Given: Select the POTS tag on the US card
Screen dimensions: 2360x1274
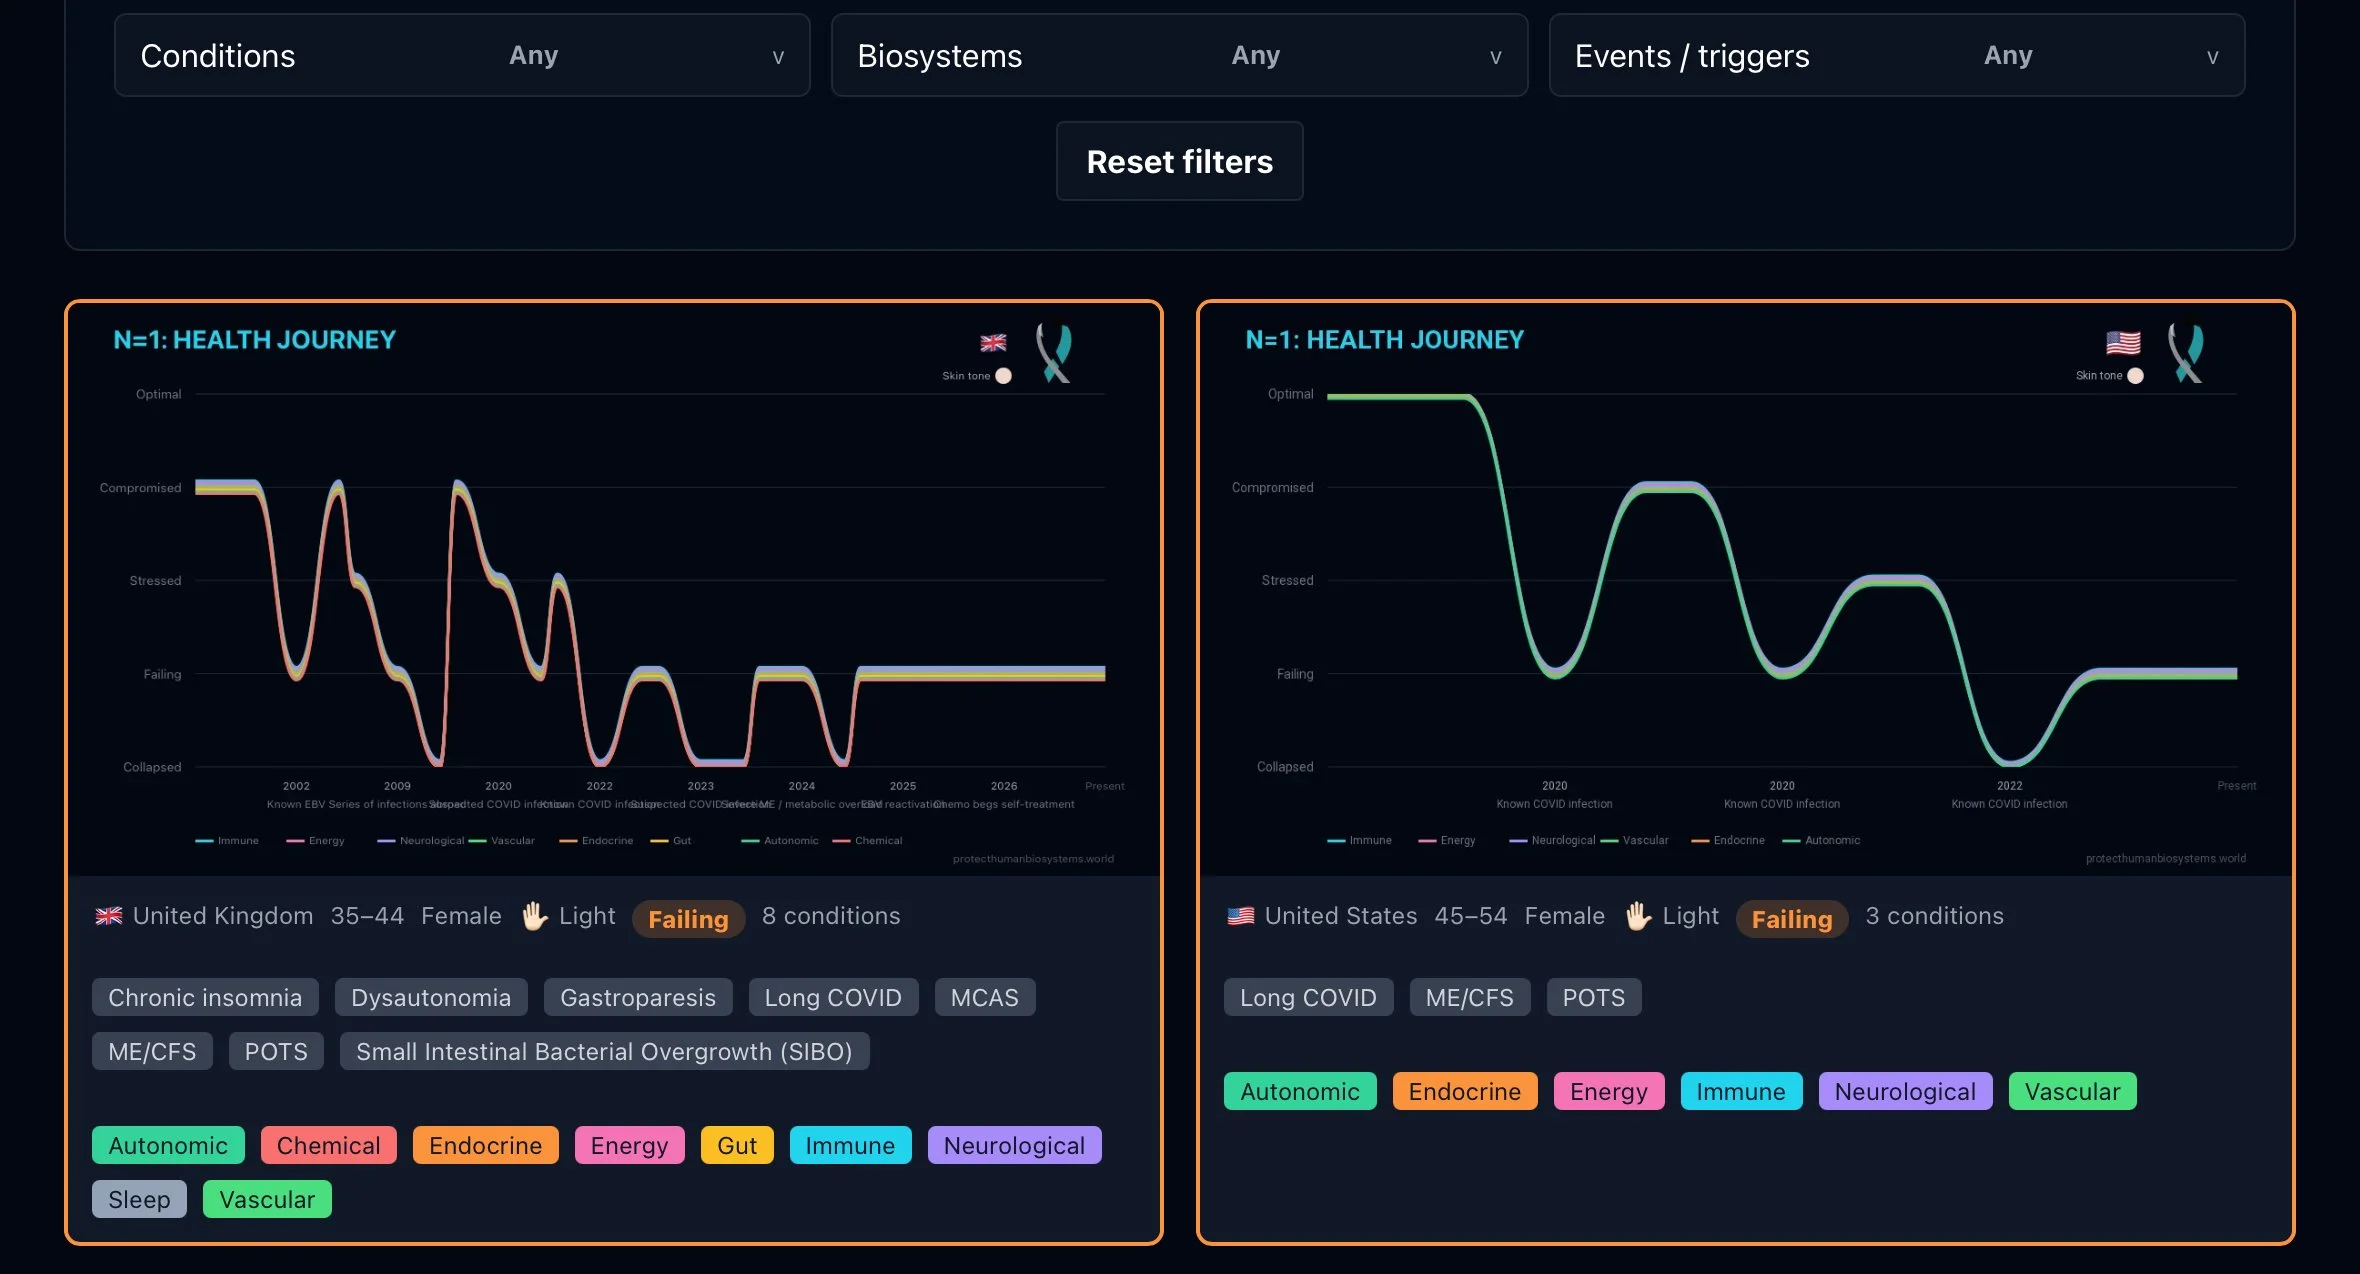Looking at the screenshot, I should [1594, 997].
